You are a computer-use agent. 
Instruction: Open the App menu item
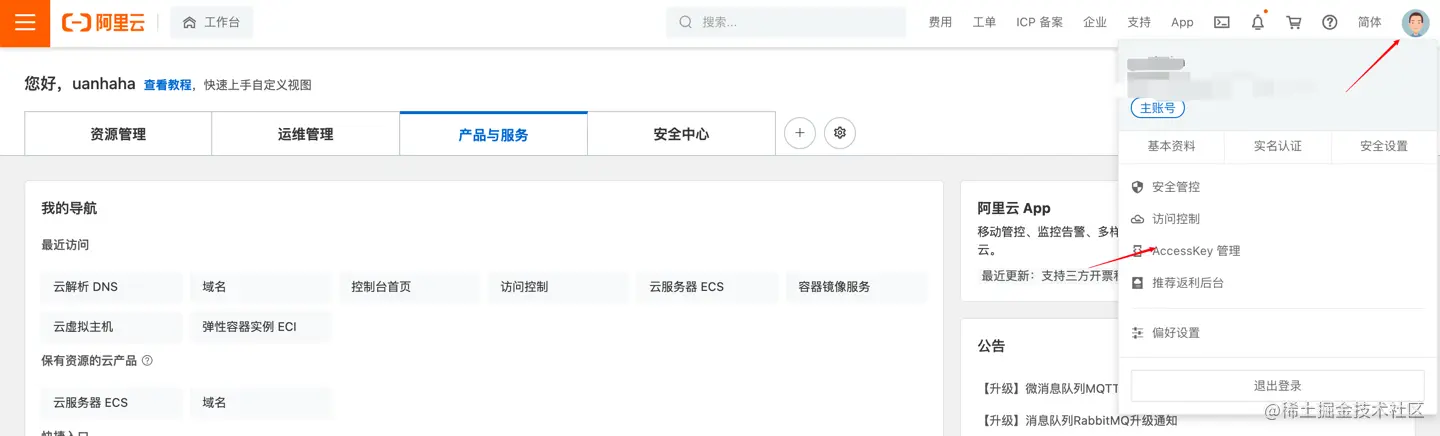(1182, 22)
